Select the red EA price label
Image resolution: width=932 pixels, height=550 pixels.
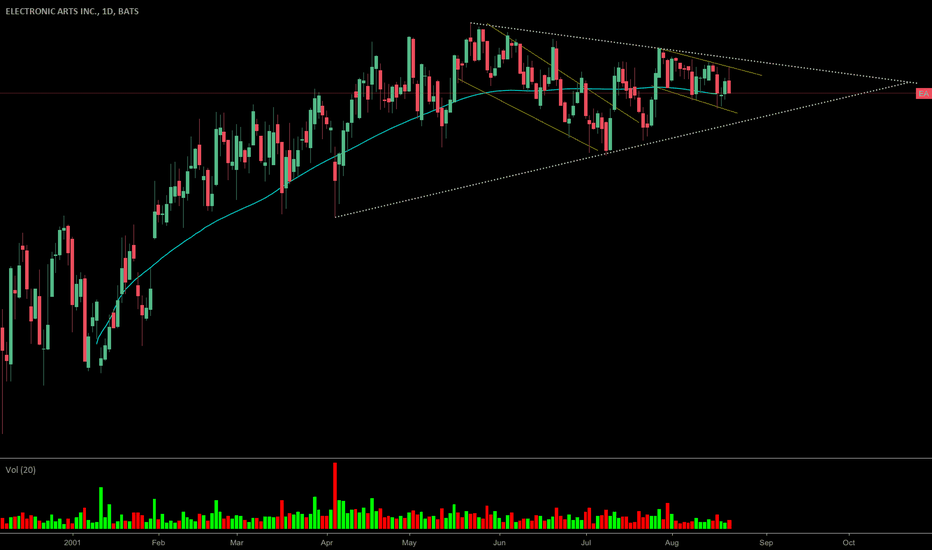click(924, 93)
